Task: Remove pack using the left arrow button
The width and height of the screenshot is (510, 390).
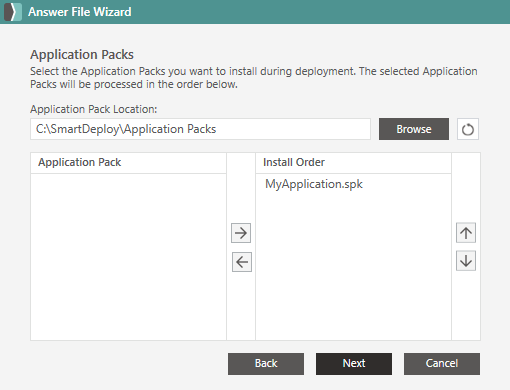Action: pyautogui.click(x=242, y=262)
